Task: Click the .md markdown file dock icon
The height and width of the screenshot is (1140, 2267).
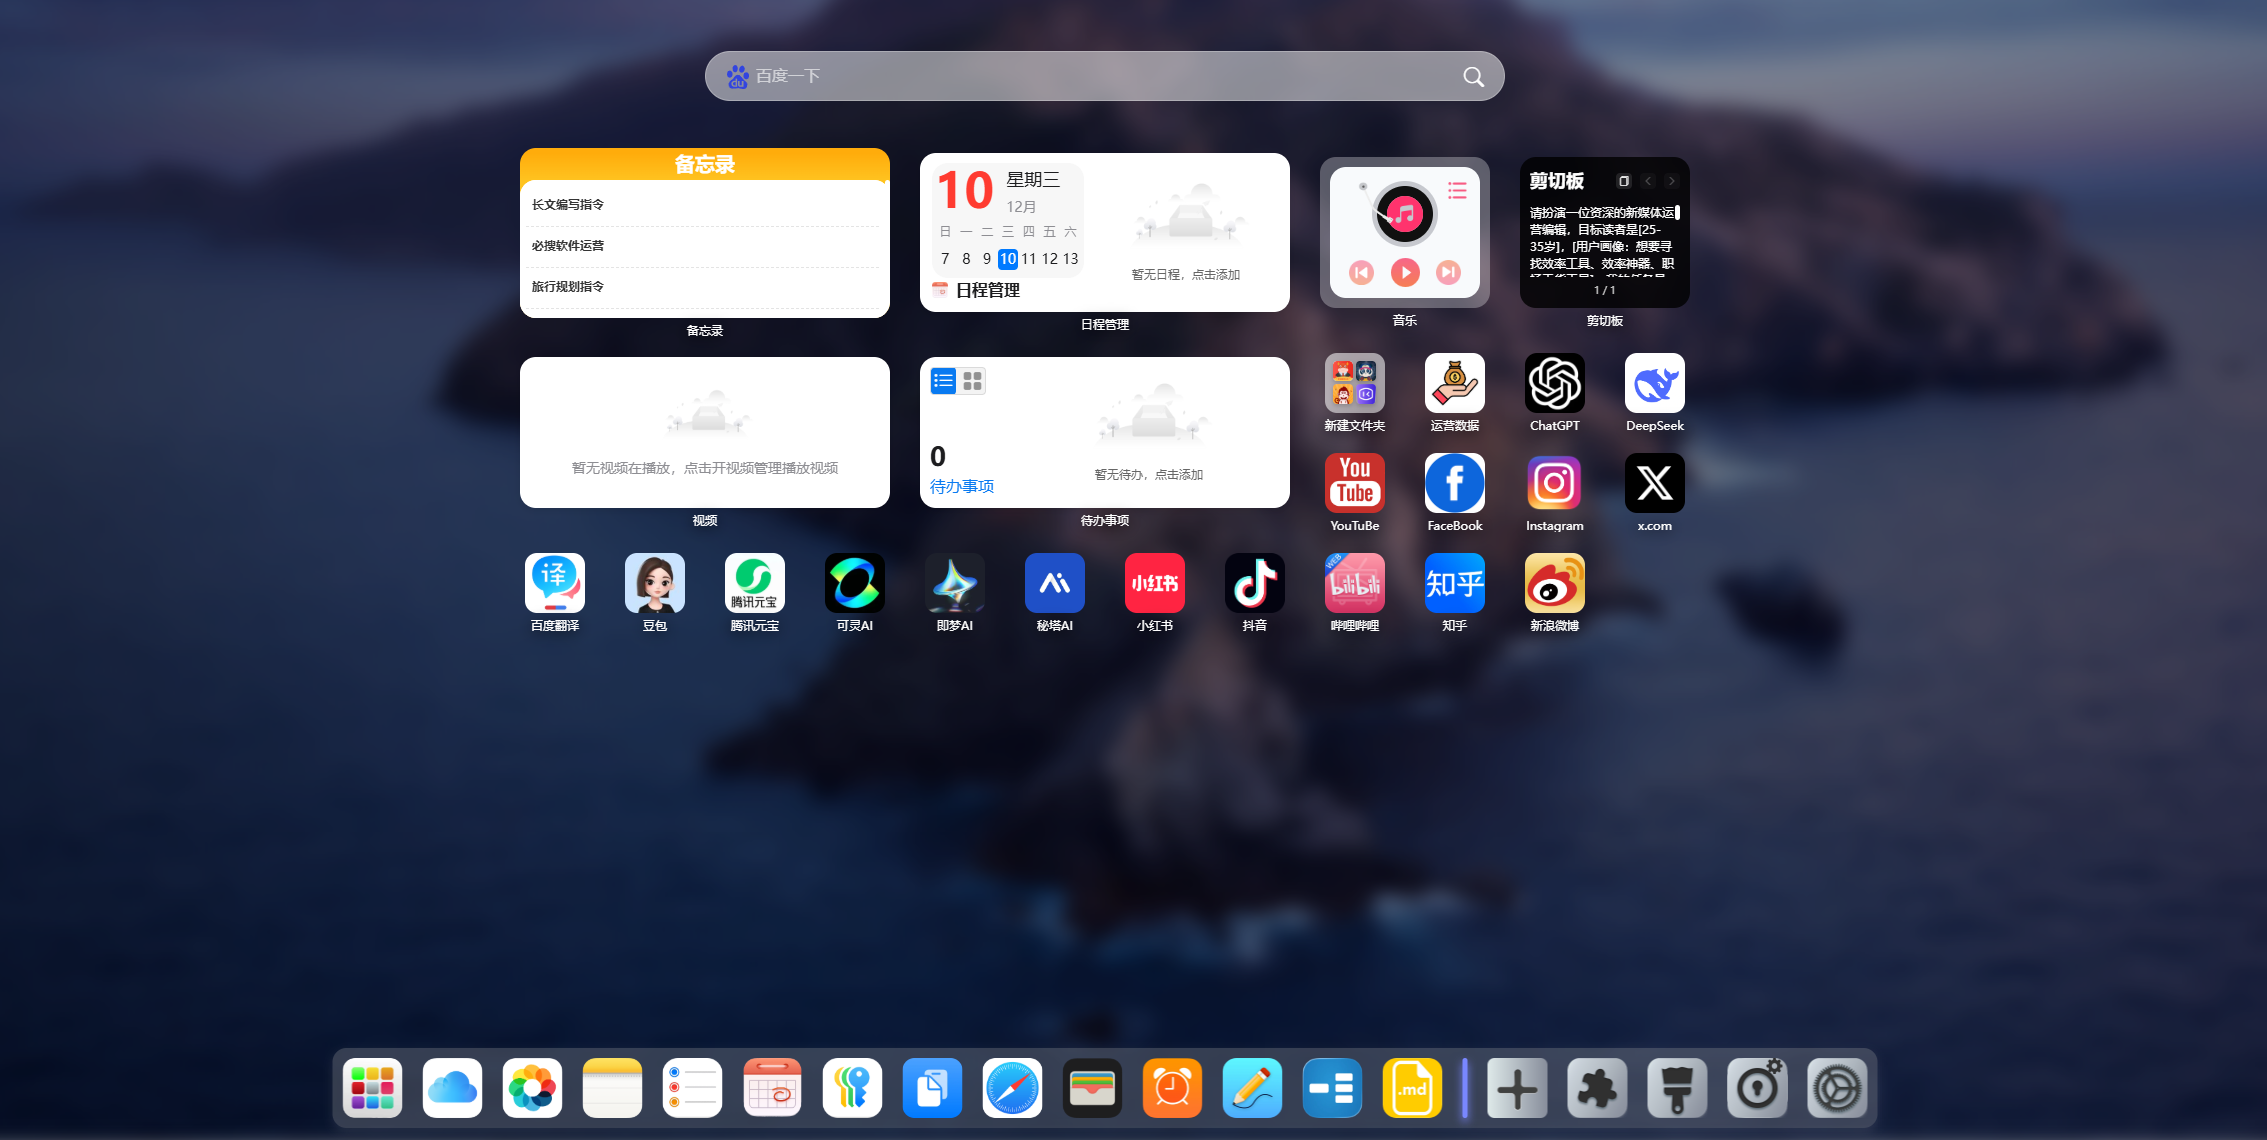Action: click(1412, 1088)
